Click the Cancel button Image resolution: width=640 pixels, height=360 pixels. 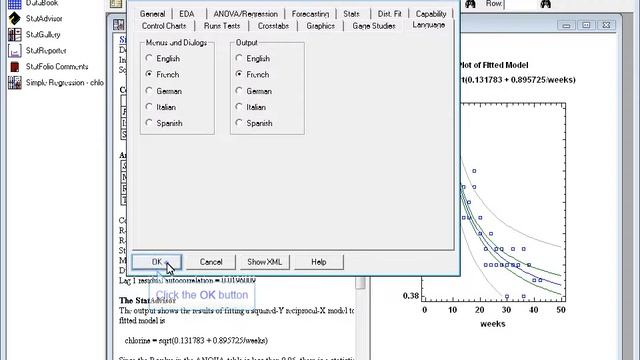coord(211,262)
